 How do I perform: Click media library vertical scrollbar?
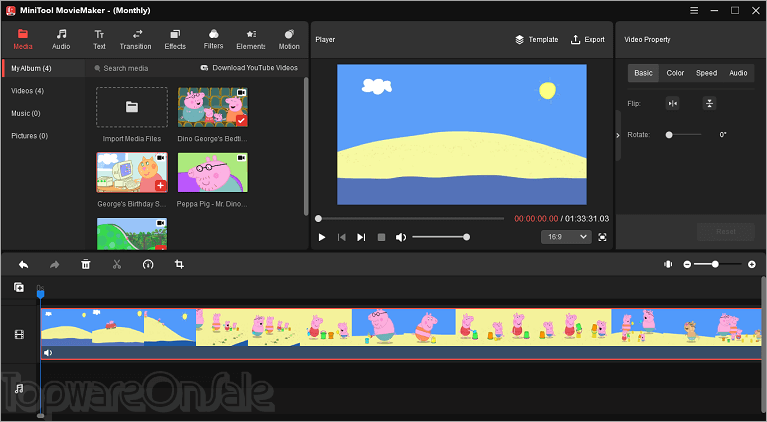click(x=306, y=147)
